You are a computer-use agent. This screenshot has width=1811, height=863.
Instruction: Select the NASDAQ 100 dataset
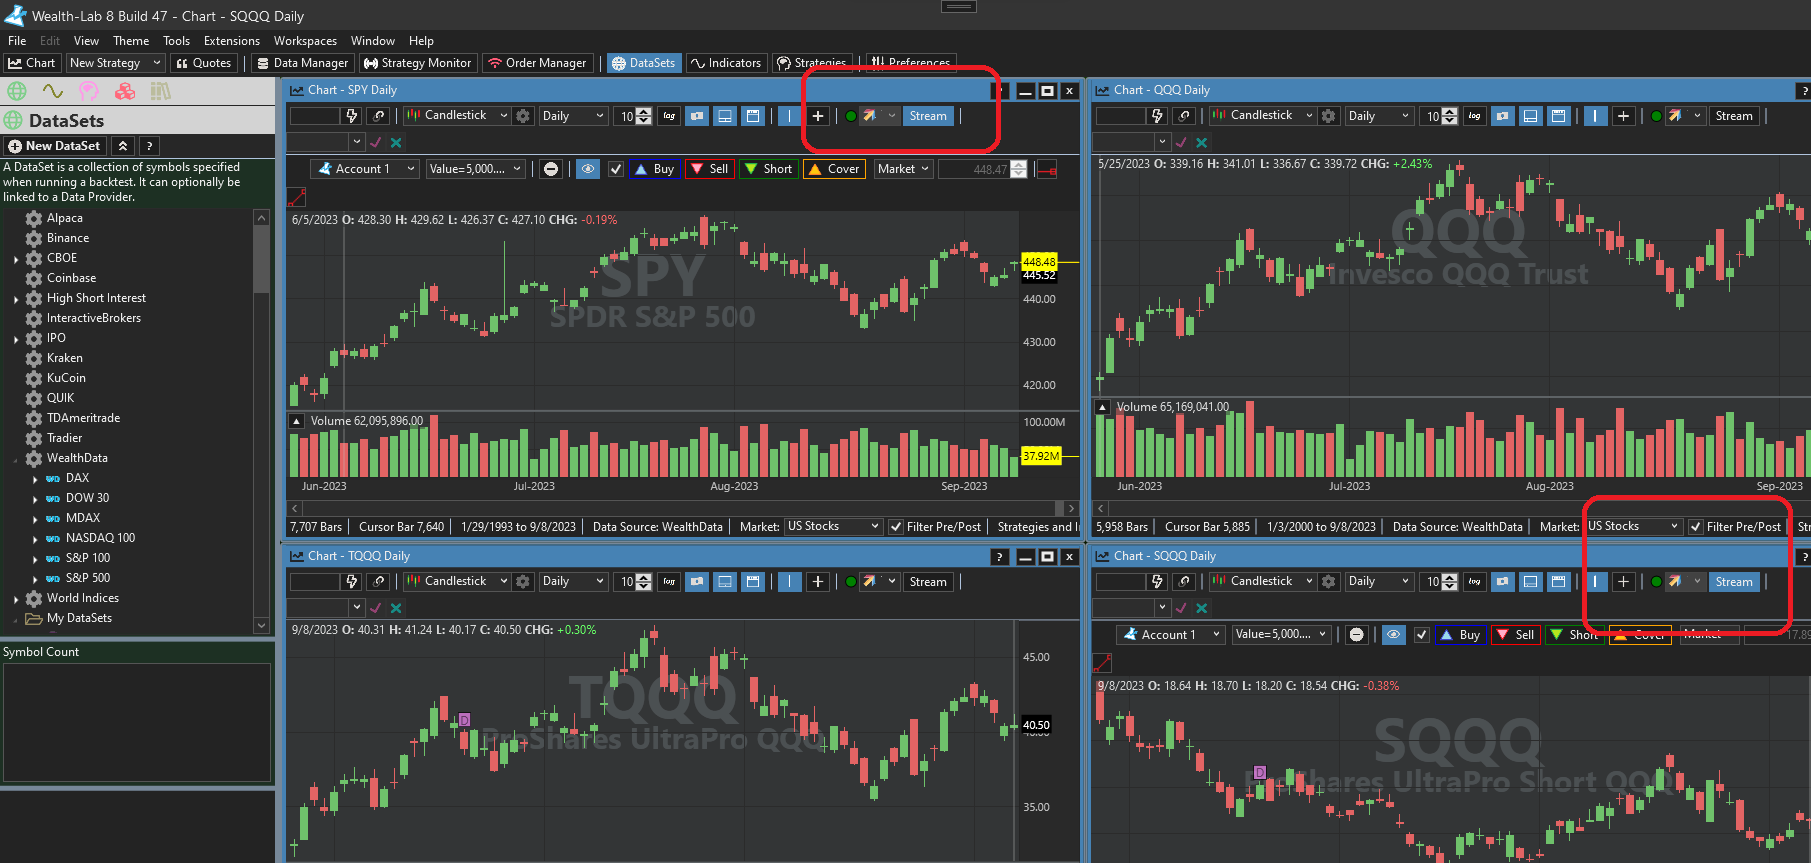pos(100,538)
